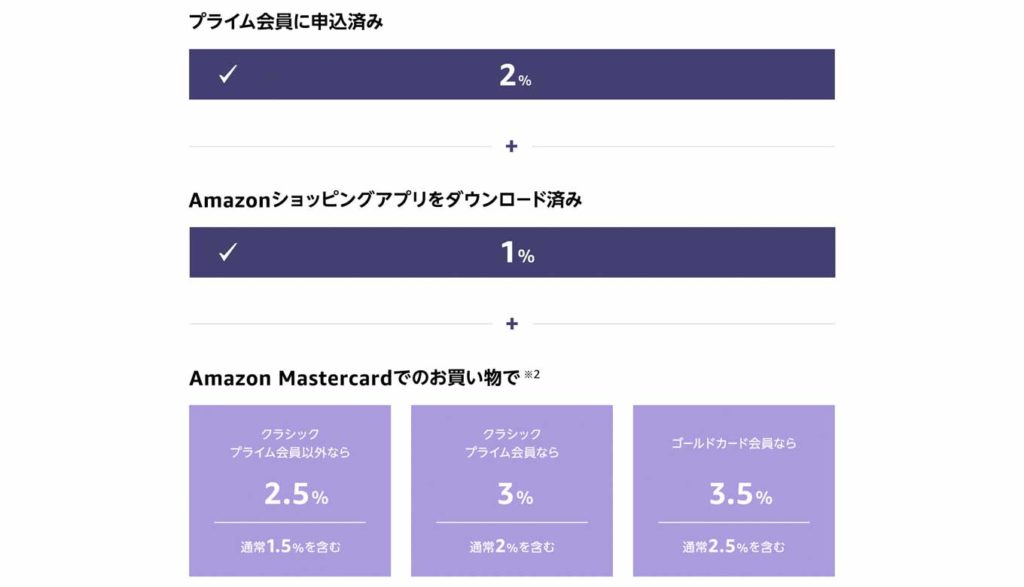Click the ※2 footnote marker
1024x587 pixels.
coord(532,374)
